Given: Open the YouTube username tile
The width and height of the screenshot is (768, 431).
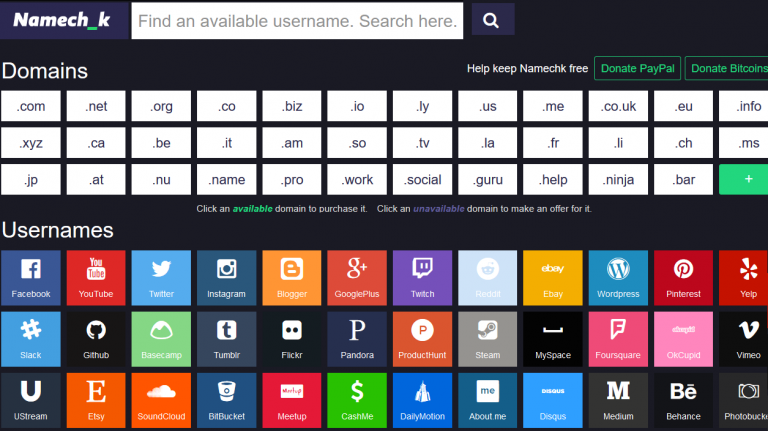Looking at the screenshot, I should click(x=96, y=277).
